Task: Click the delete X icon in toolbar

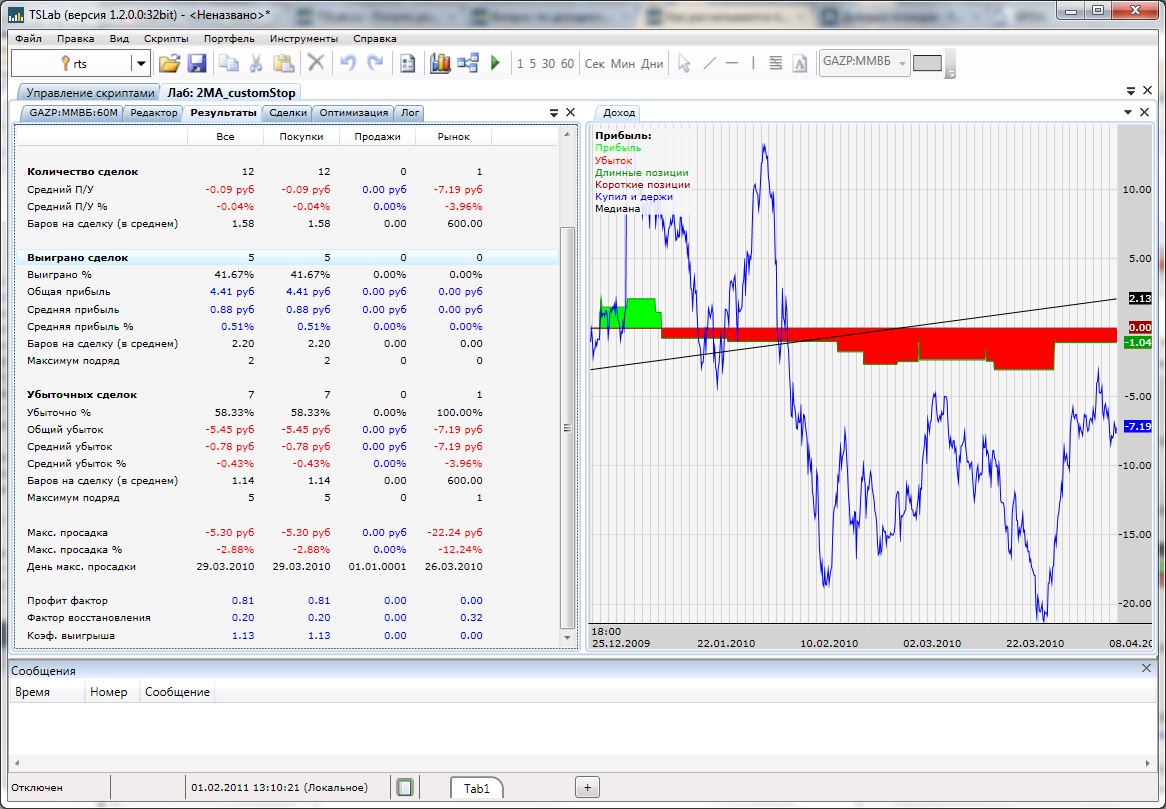Action: tap(316, 63)
